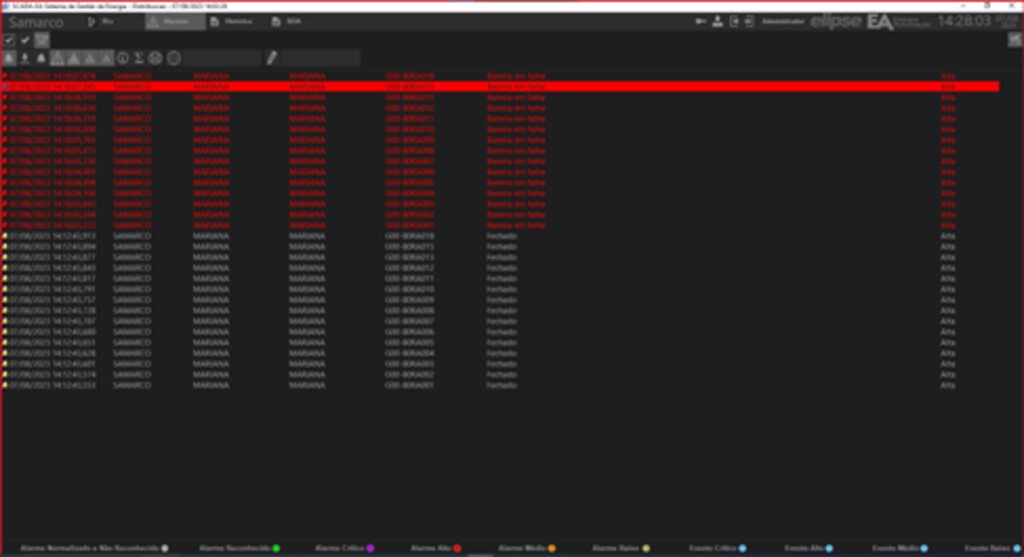1024x557 pixels.
Task: Select the red highlighted alarm row
Action: coord(500,87)
